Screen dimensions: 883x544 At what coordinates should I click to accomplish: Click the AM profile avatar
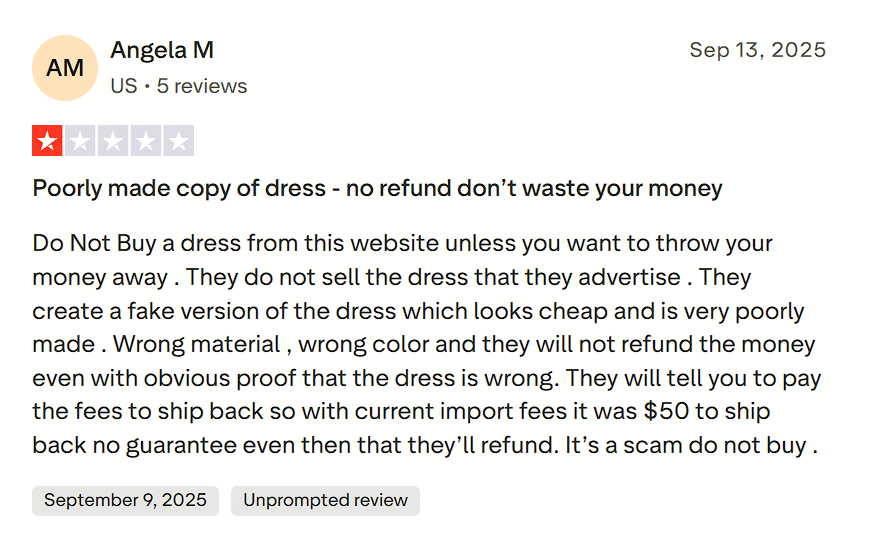[65, 68]
